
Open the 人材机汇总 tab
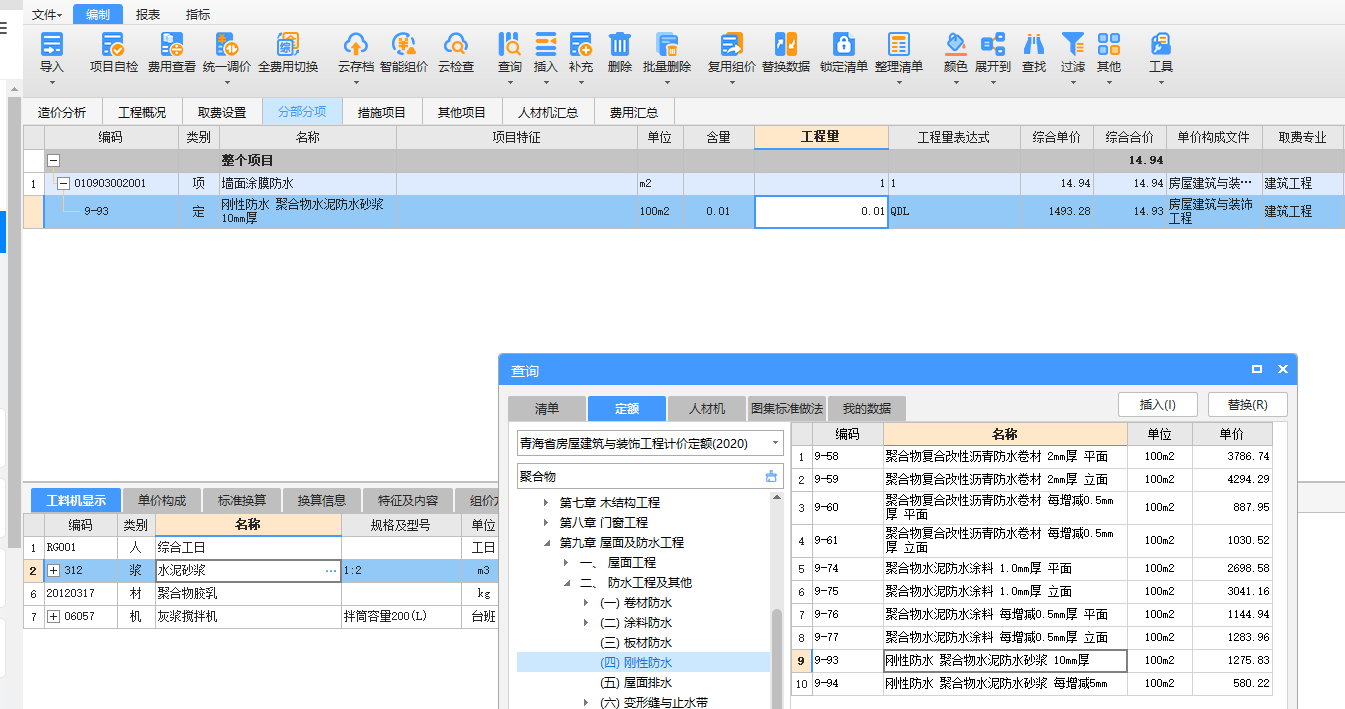pos(548,112)
